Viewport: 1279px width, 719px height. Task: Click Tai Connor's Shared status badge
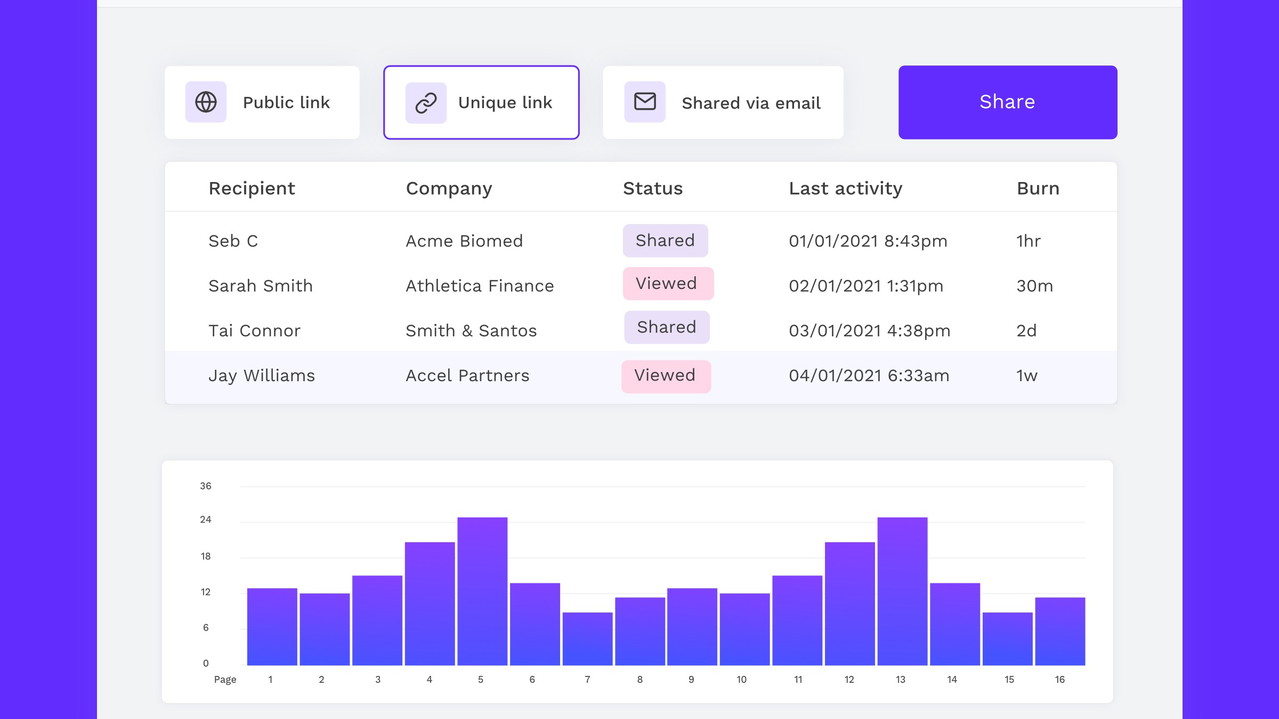(667, 328)
